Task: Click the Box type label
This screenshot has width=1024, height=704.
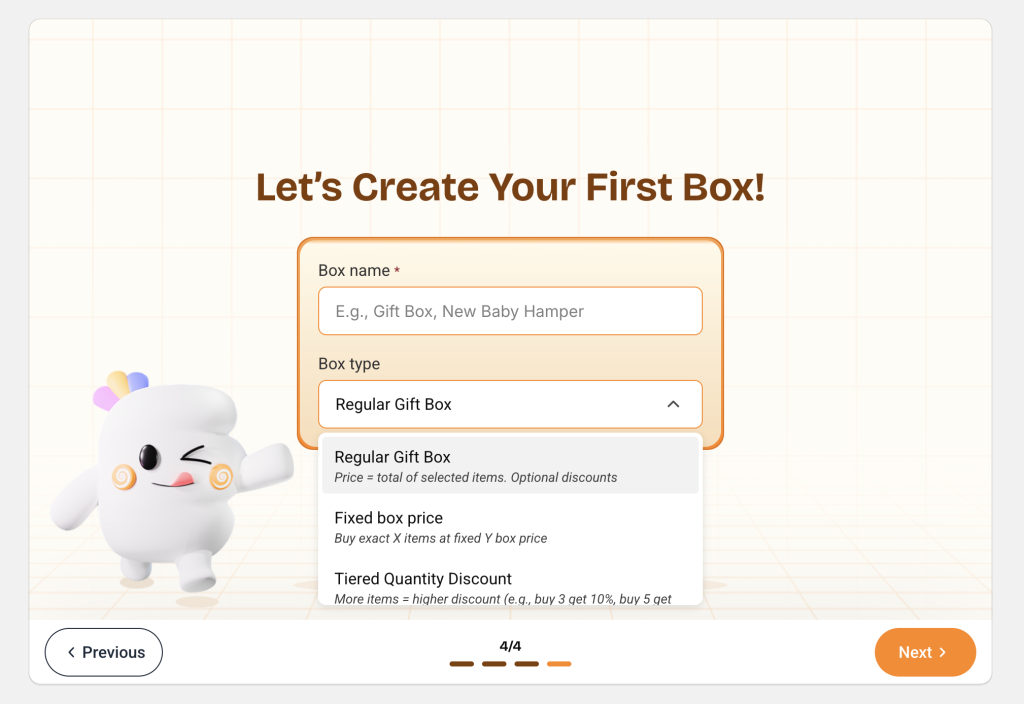Action: coord(349,364)
